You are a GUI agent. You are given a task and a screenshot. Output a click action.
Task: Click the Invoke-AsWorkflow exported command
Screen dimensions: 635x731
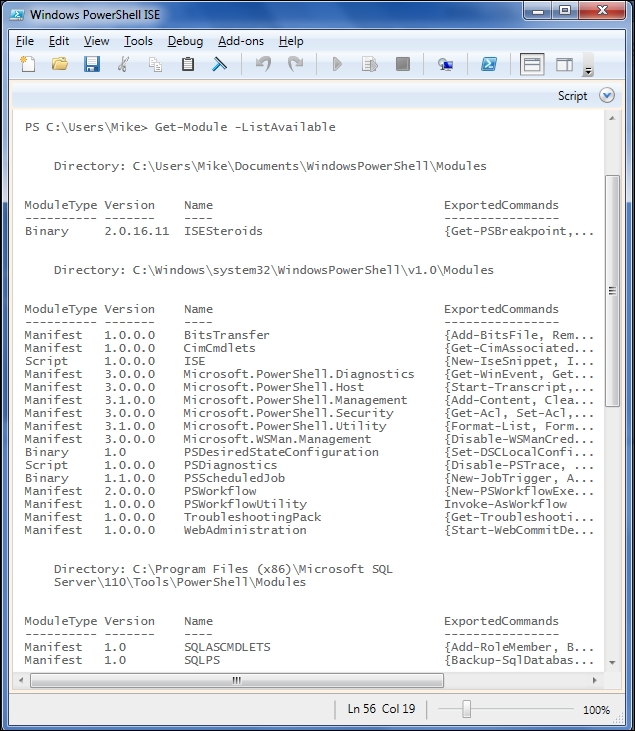pyautogui.click(x=505, y=504)
